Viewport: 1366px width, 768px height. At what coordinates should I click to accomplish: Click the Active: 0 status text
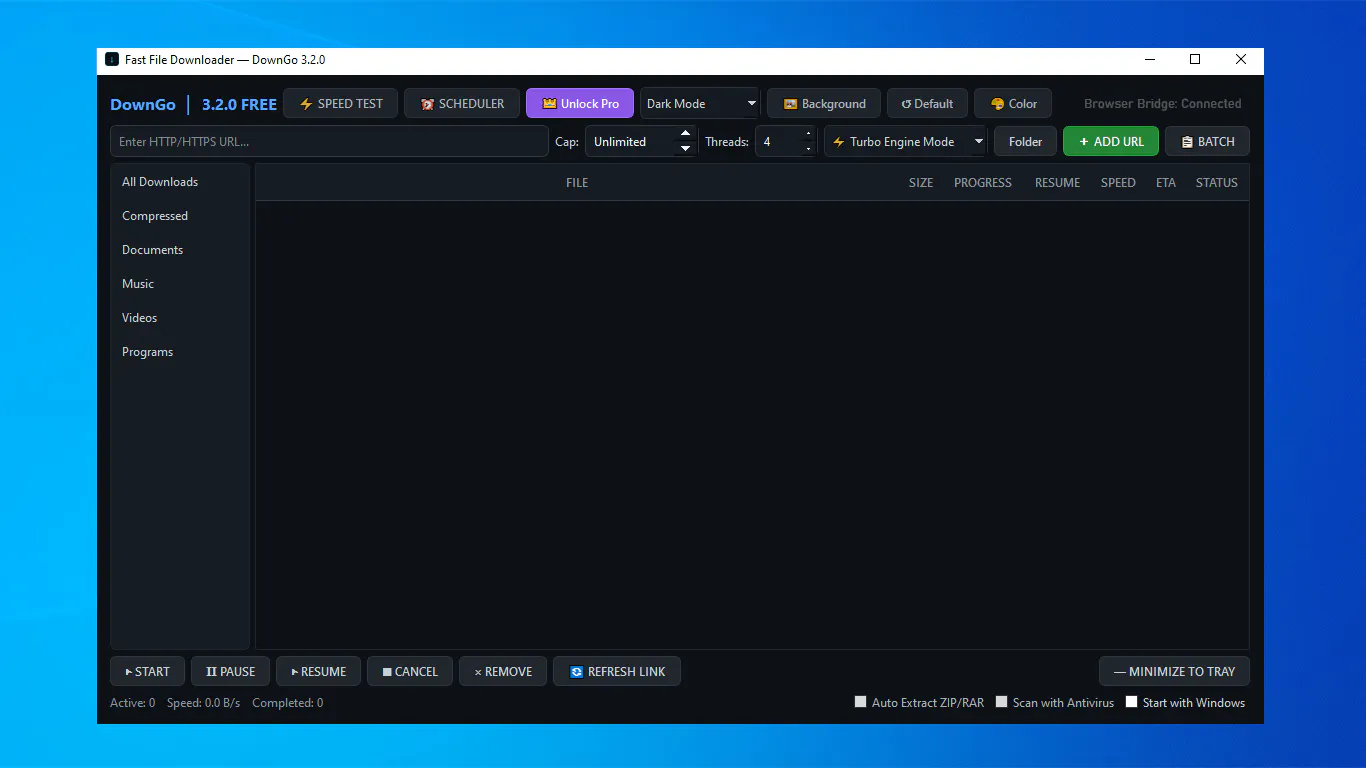click(132, 703)
